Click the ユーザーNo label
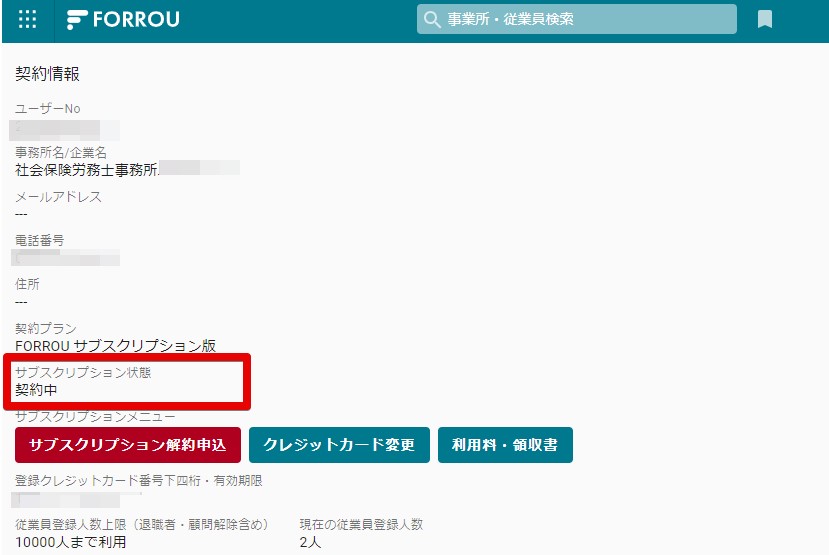 point(48,108)
